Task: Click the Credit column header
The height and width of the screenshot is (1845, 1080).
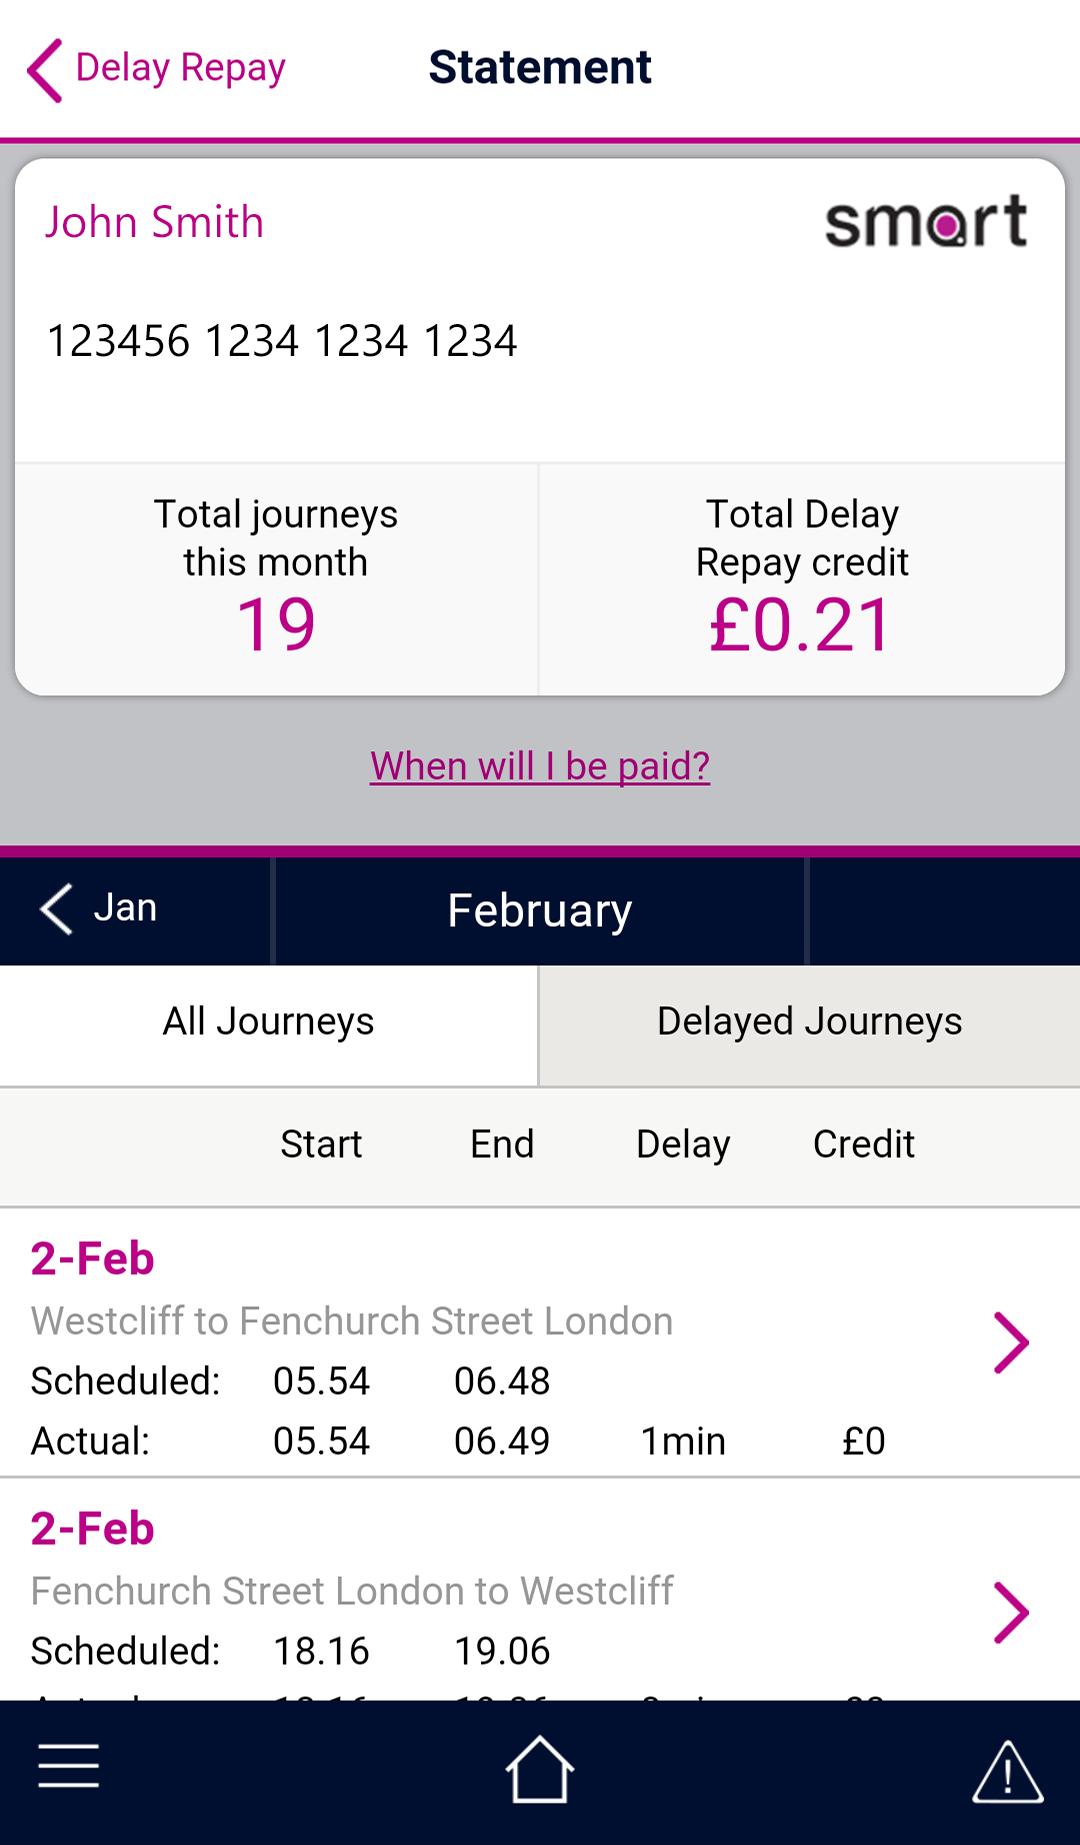Action: pyautogui.click(x=863, y=1144)
